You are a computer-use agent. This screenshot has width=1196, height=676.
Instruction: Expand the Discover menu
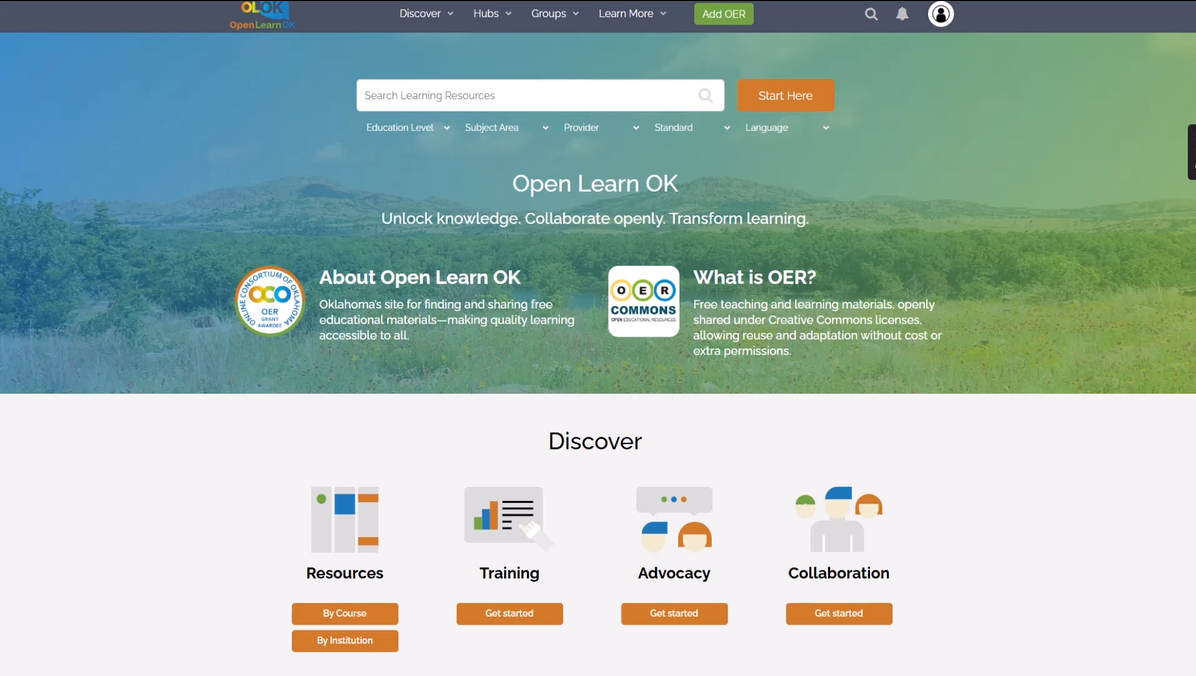[x=426, y=14]
